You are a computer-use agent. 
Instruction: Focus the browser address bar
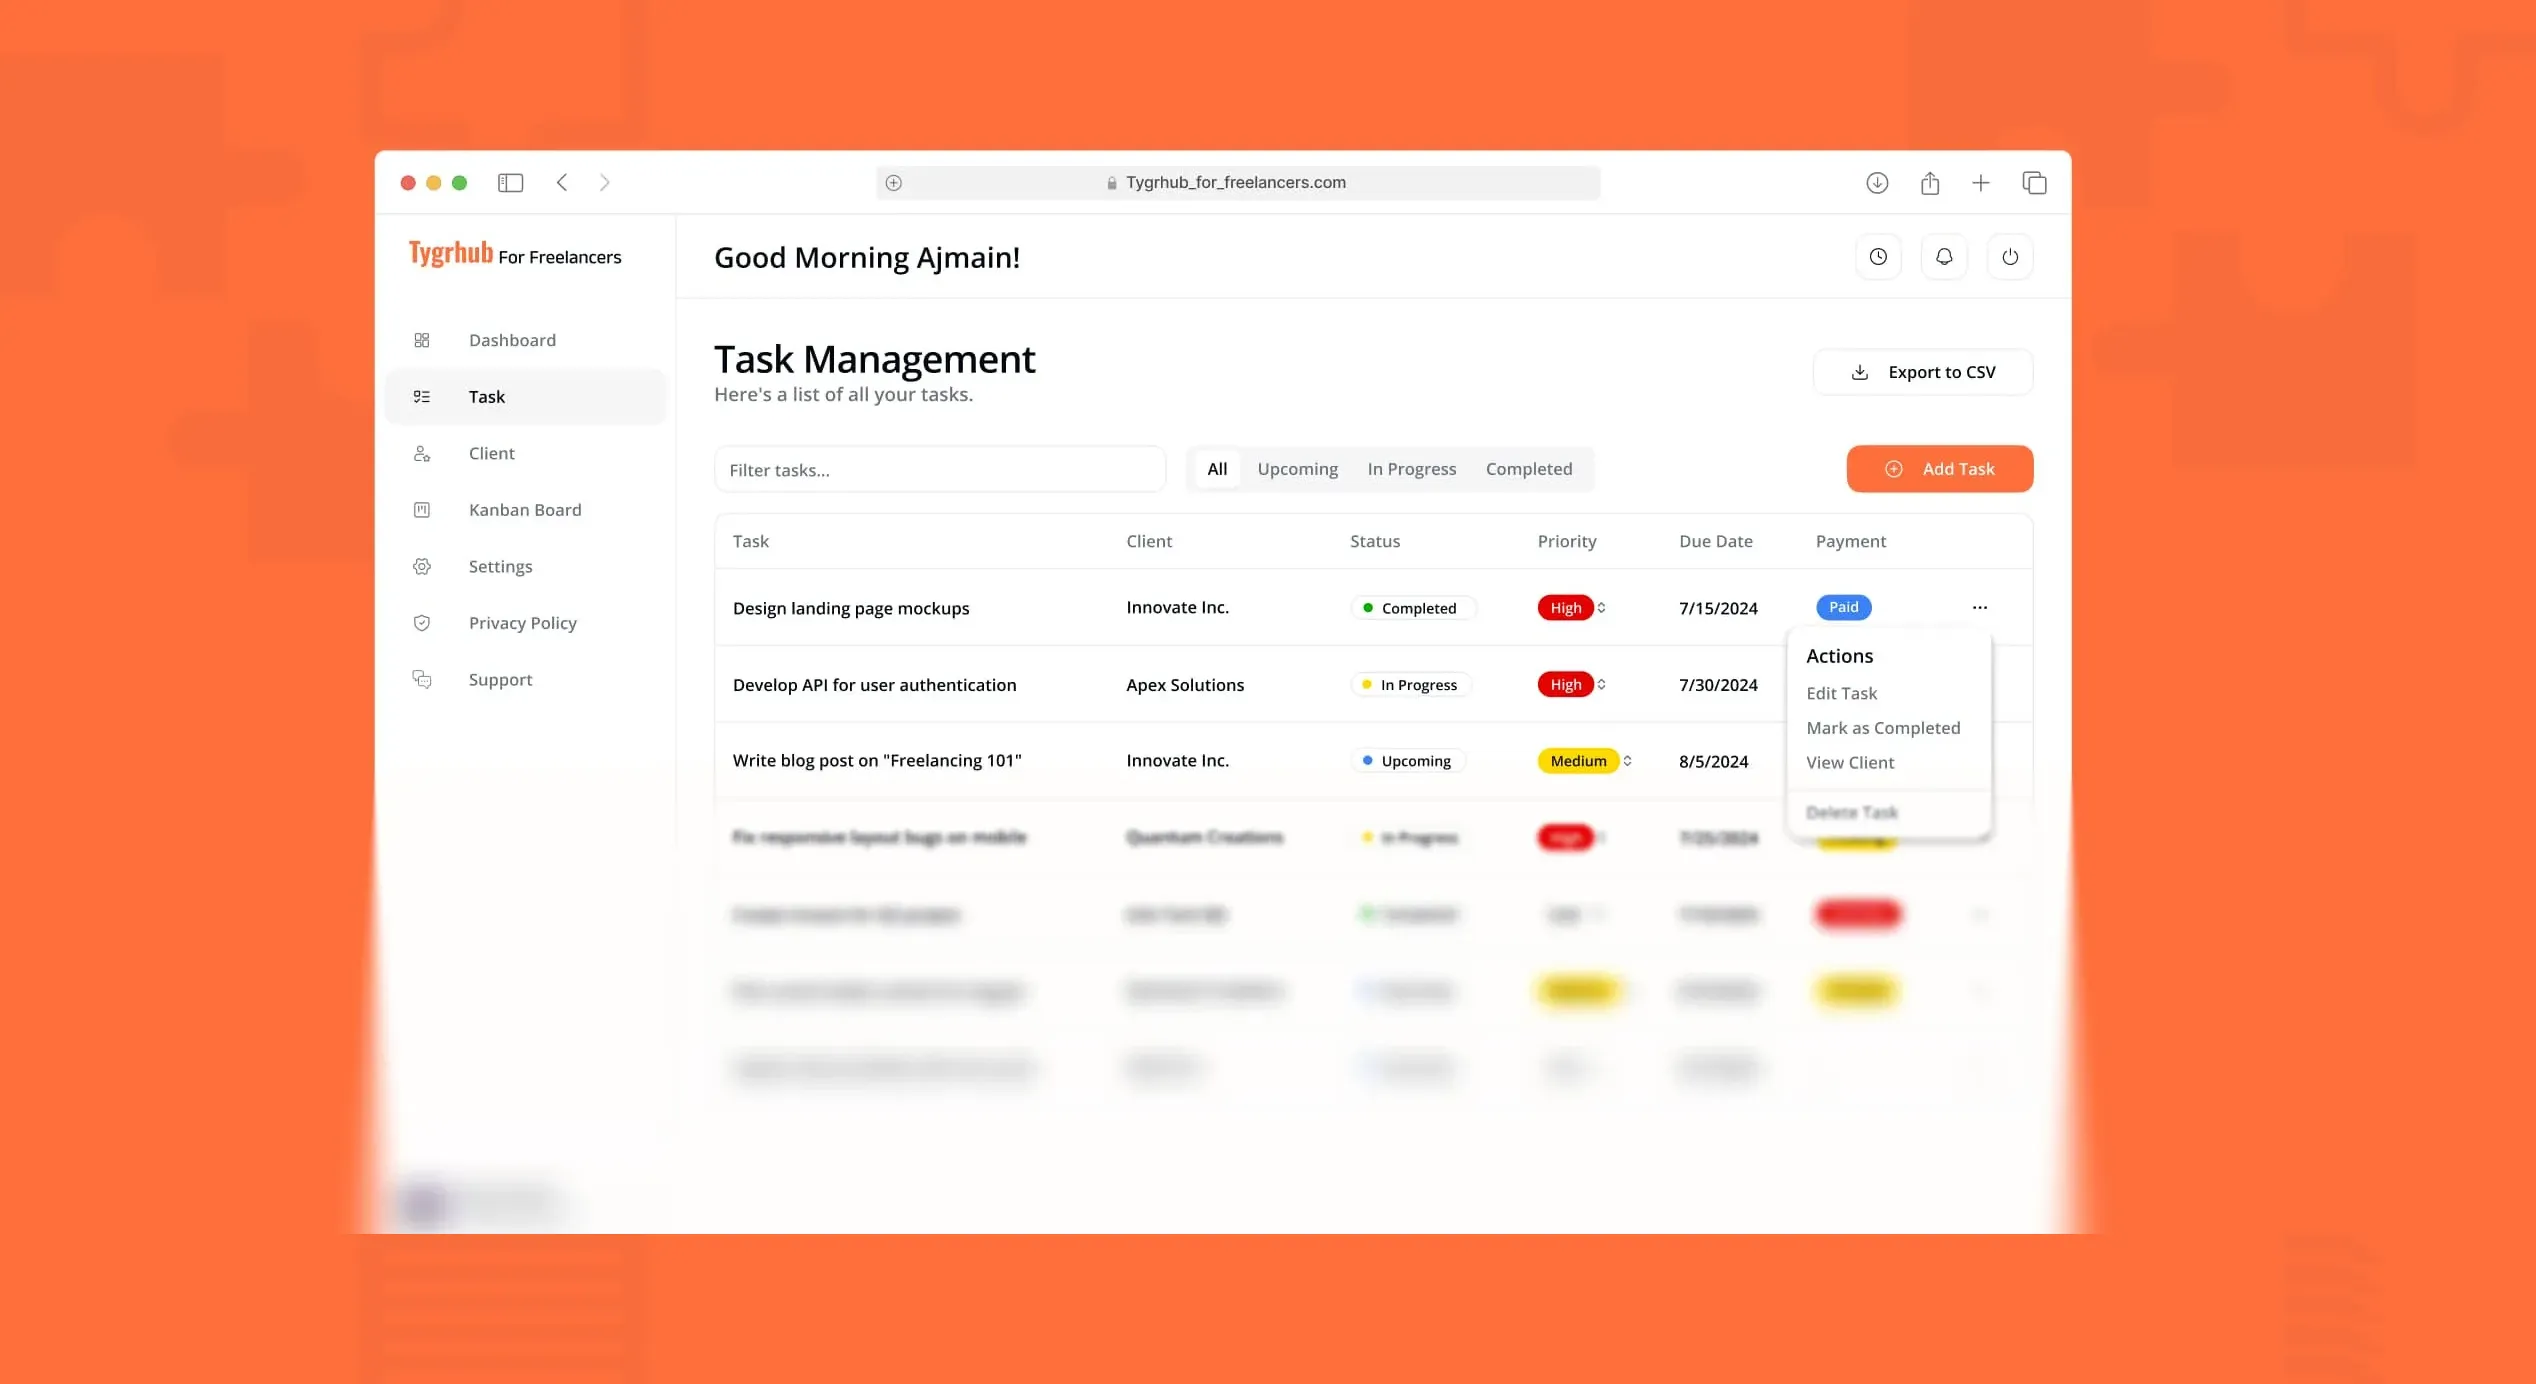pos(1238,183)
